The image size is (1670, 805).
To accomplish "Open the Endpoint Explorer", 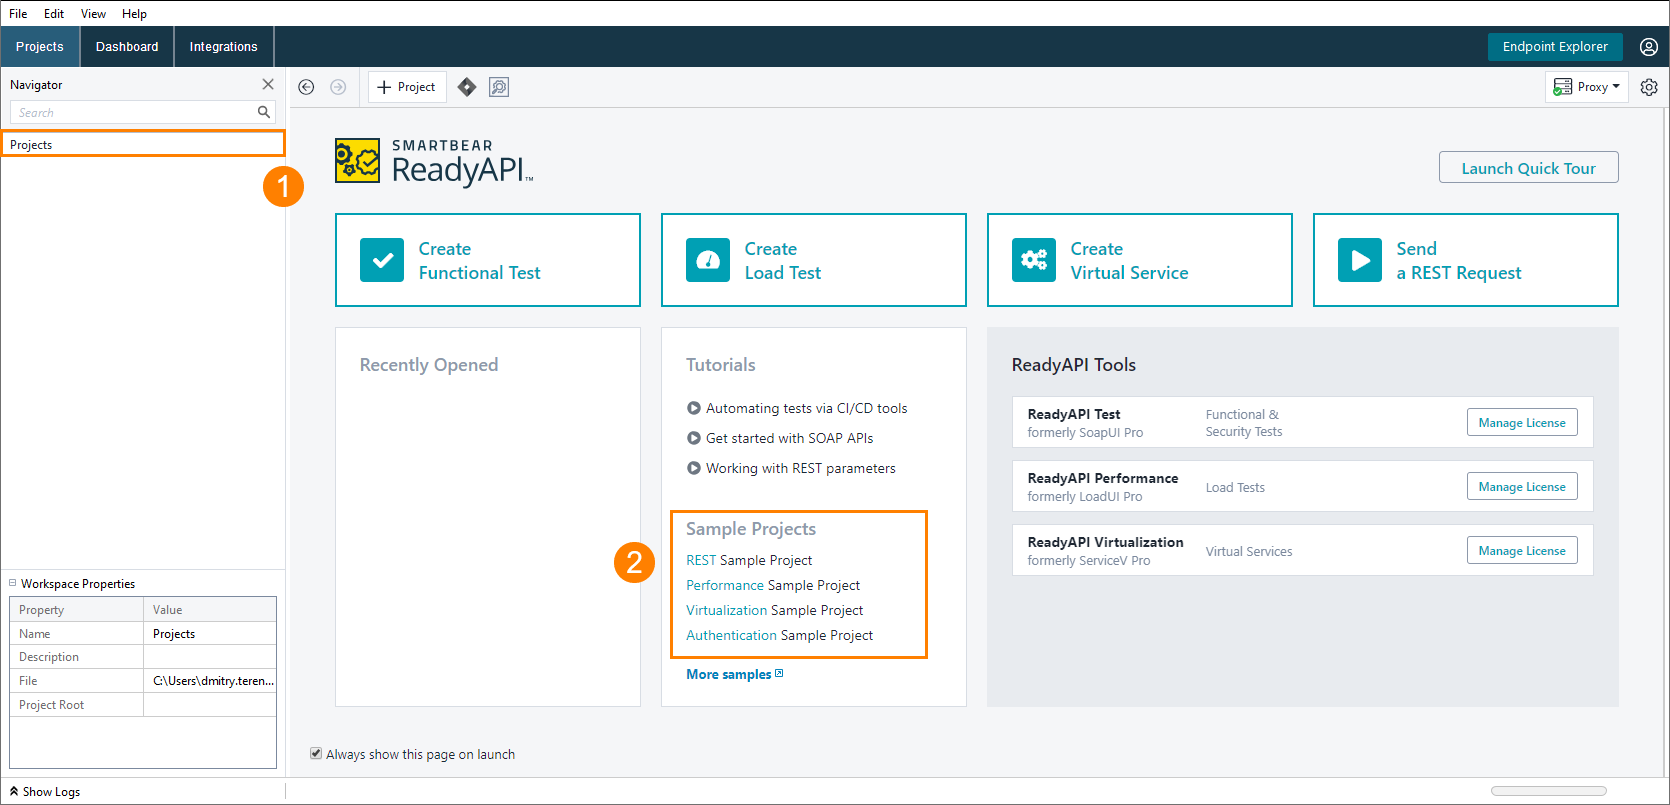I will click(x=1555, y=47).
